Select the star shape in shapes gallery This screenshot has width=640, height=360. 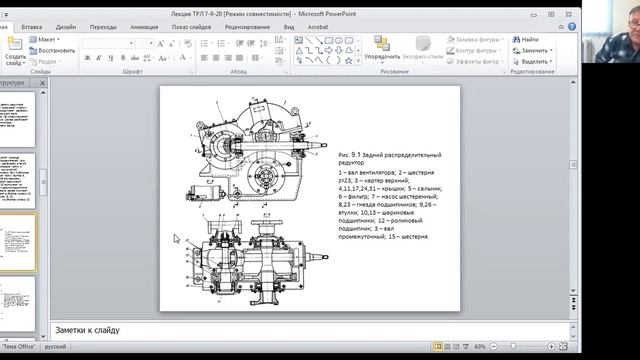(348, 60)
